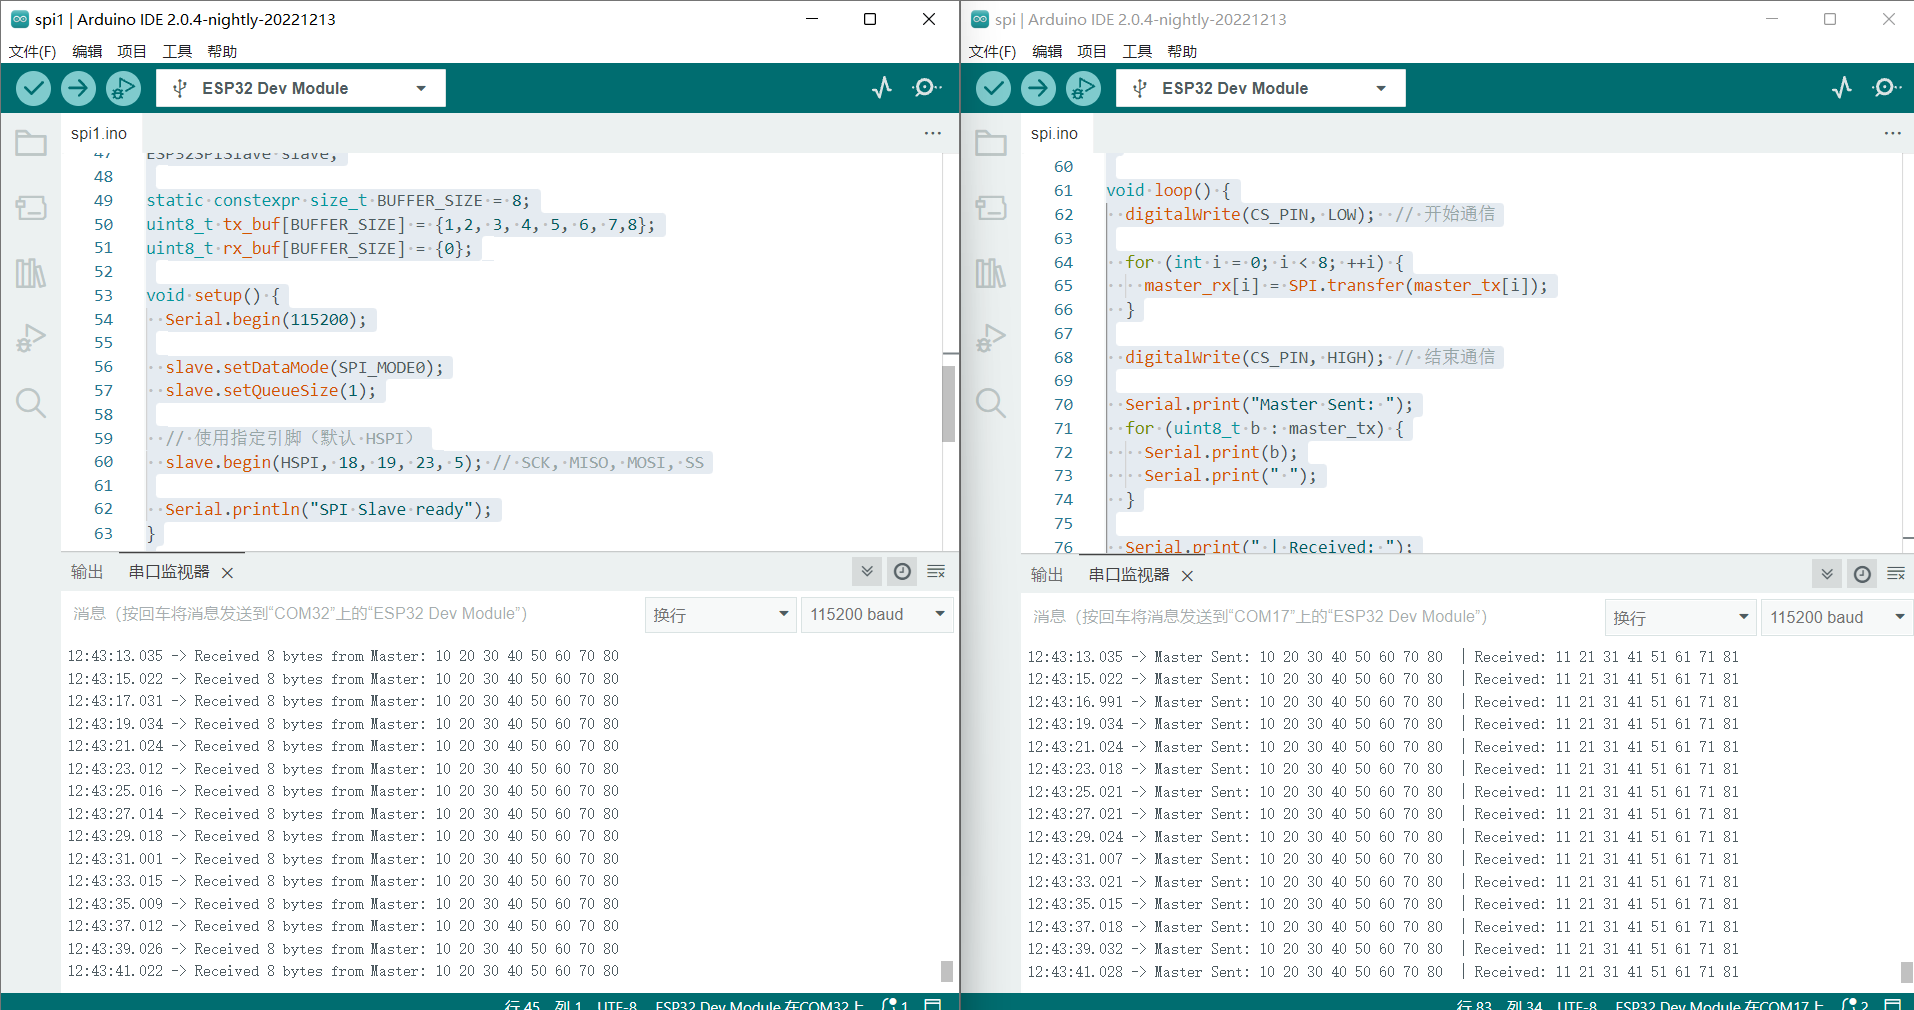
Task: Focus COM32 message input field
Action: (352, 614)
